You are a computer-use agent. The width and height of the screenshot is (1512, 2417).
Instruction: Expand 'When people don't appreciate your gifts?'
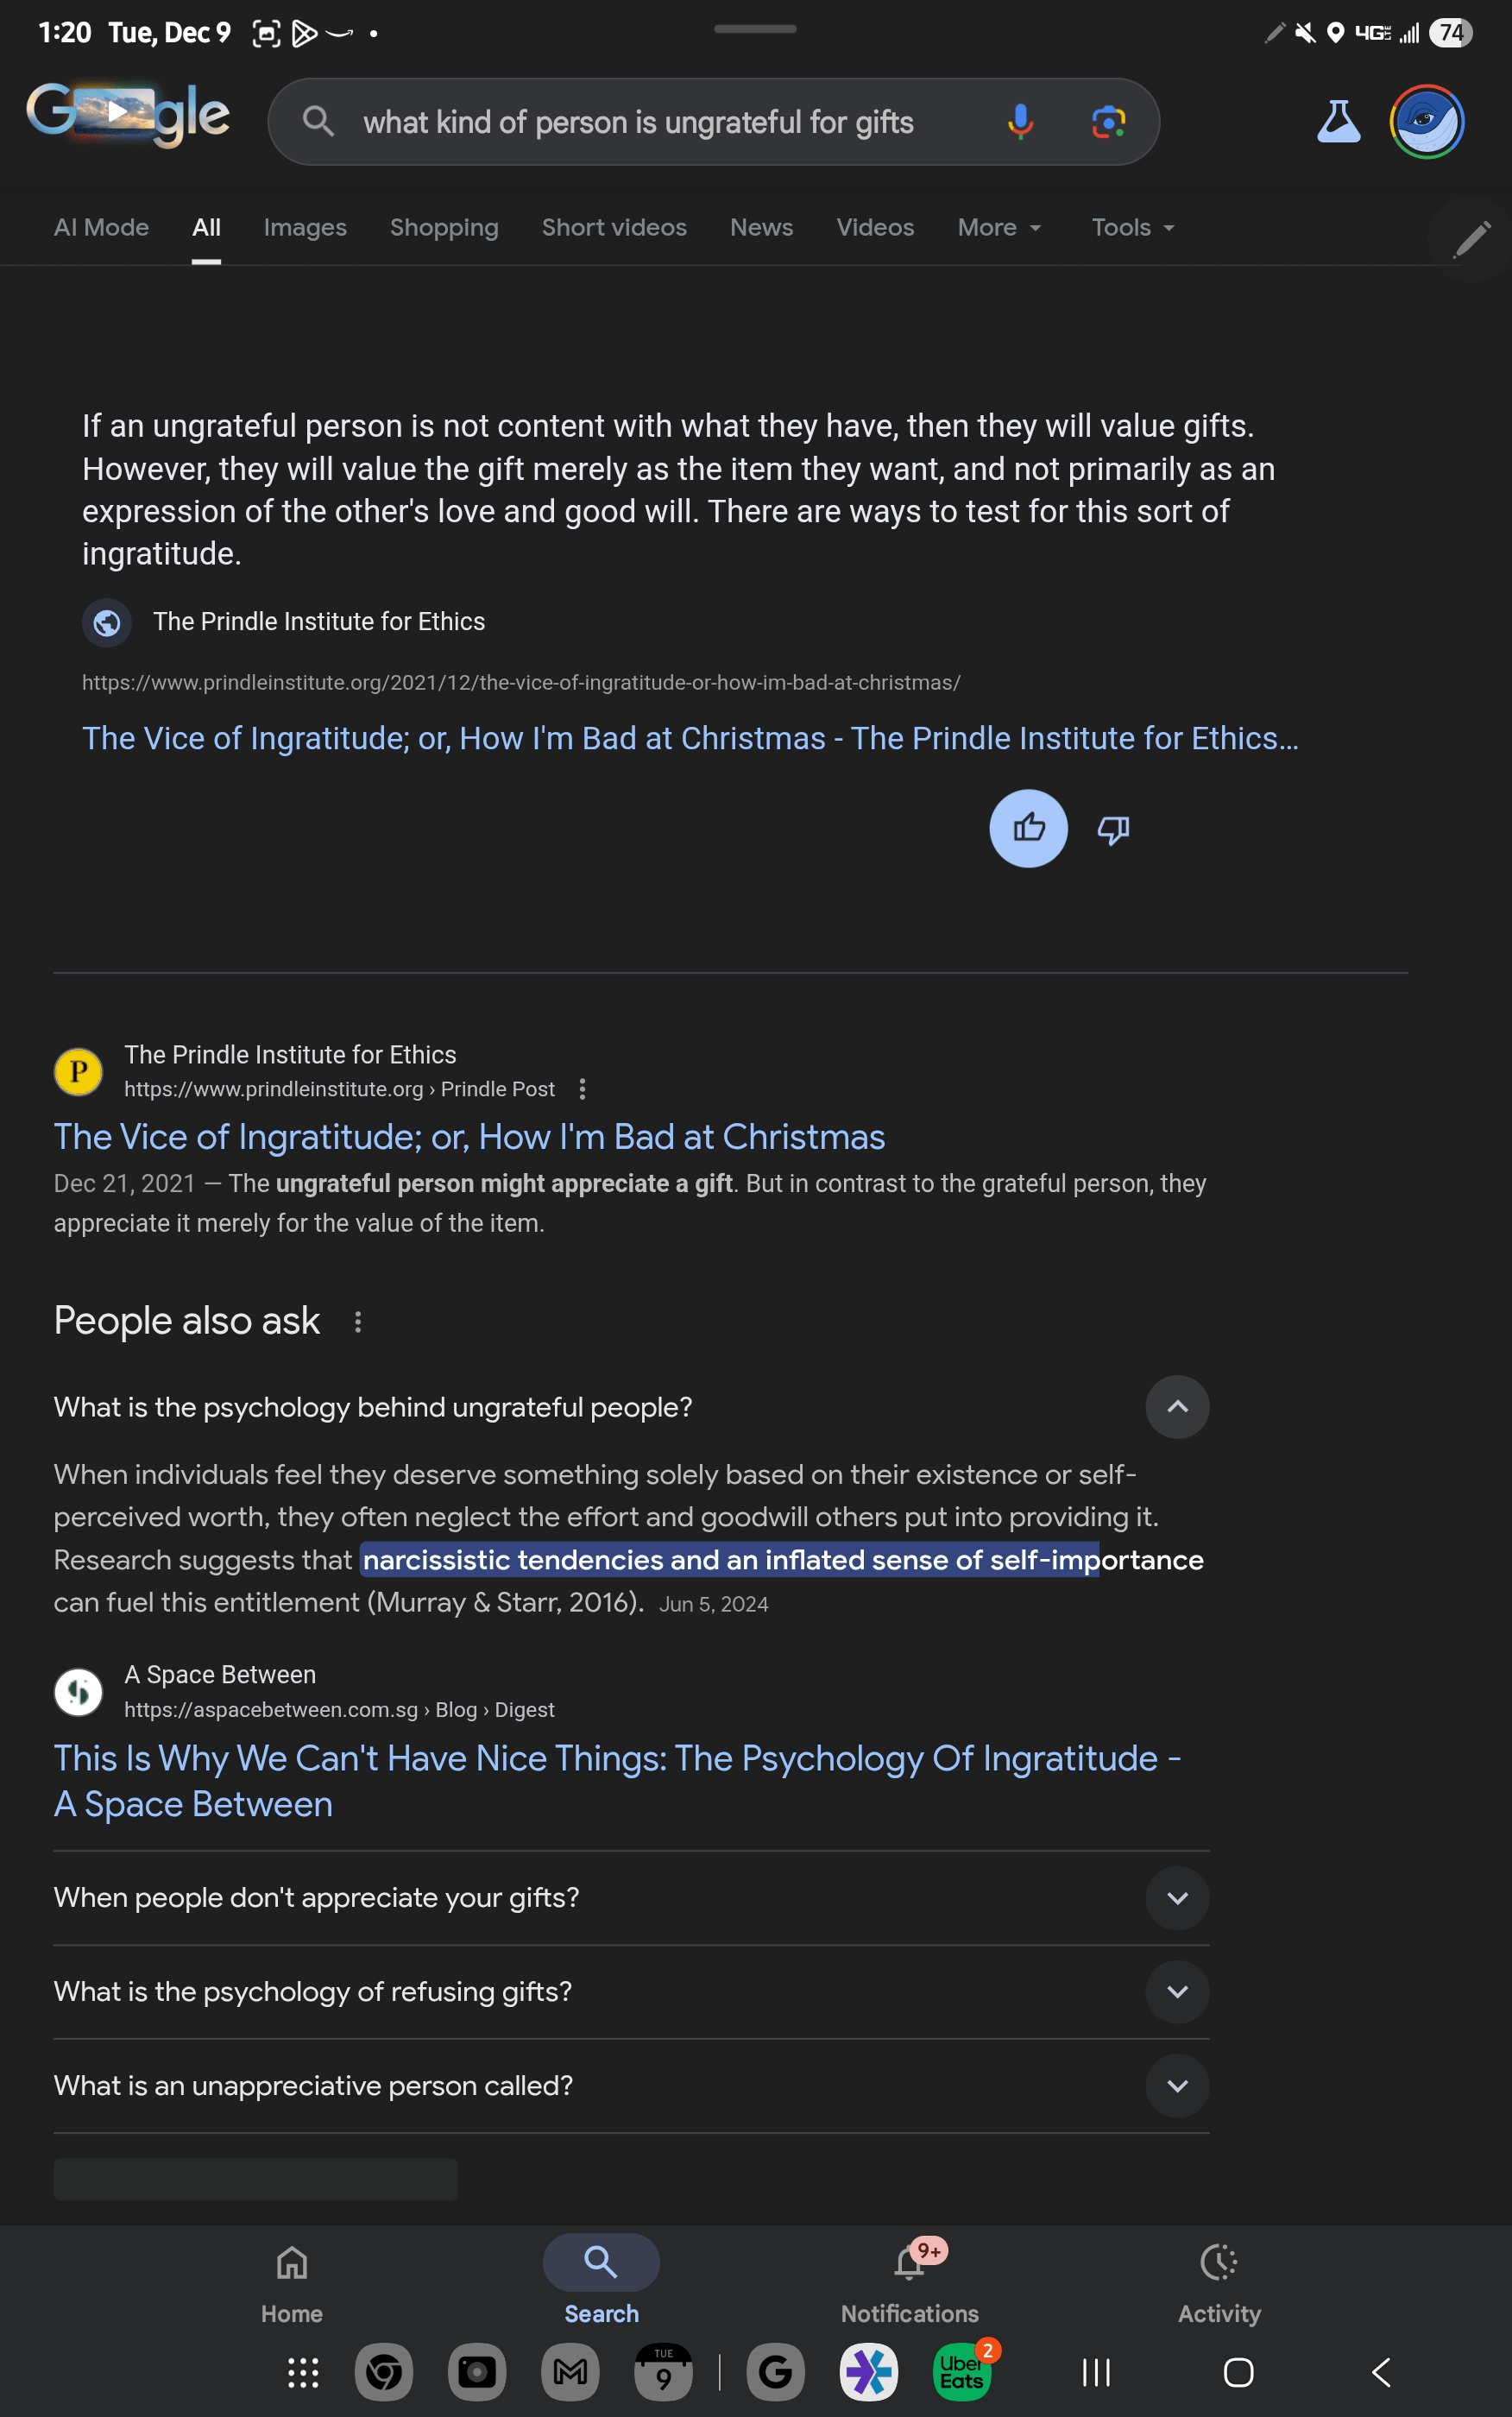(x=1177, y=1897)
